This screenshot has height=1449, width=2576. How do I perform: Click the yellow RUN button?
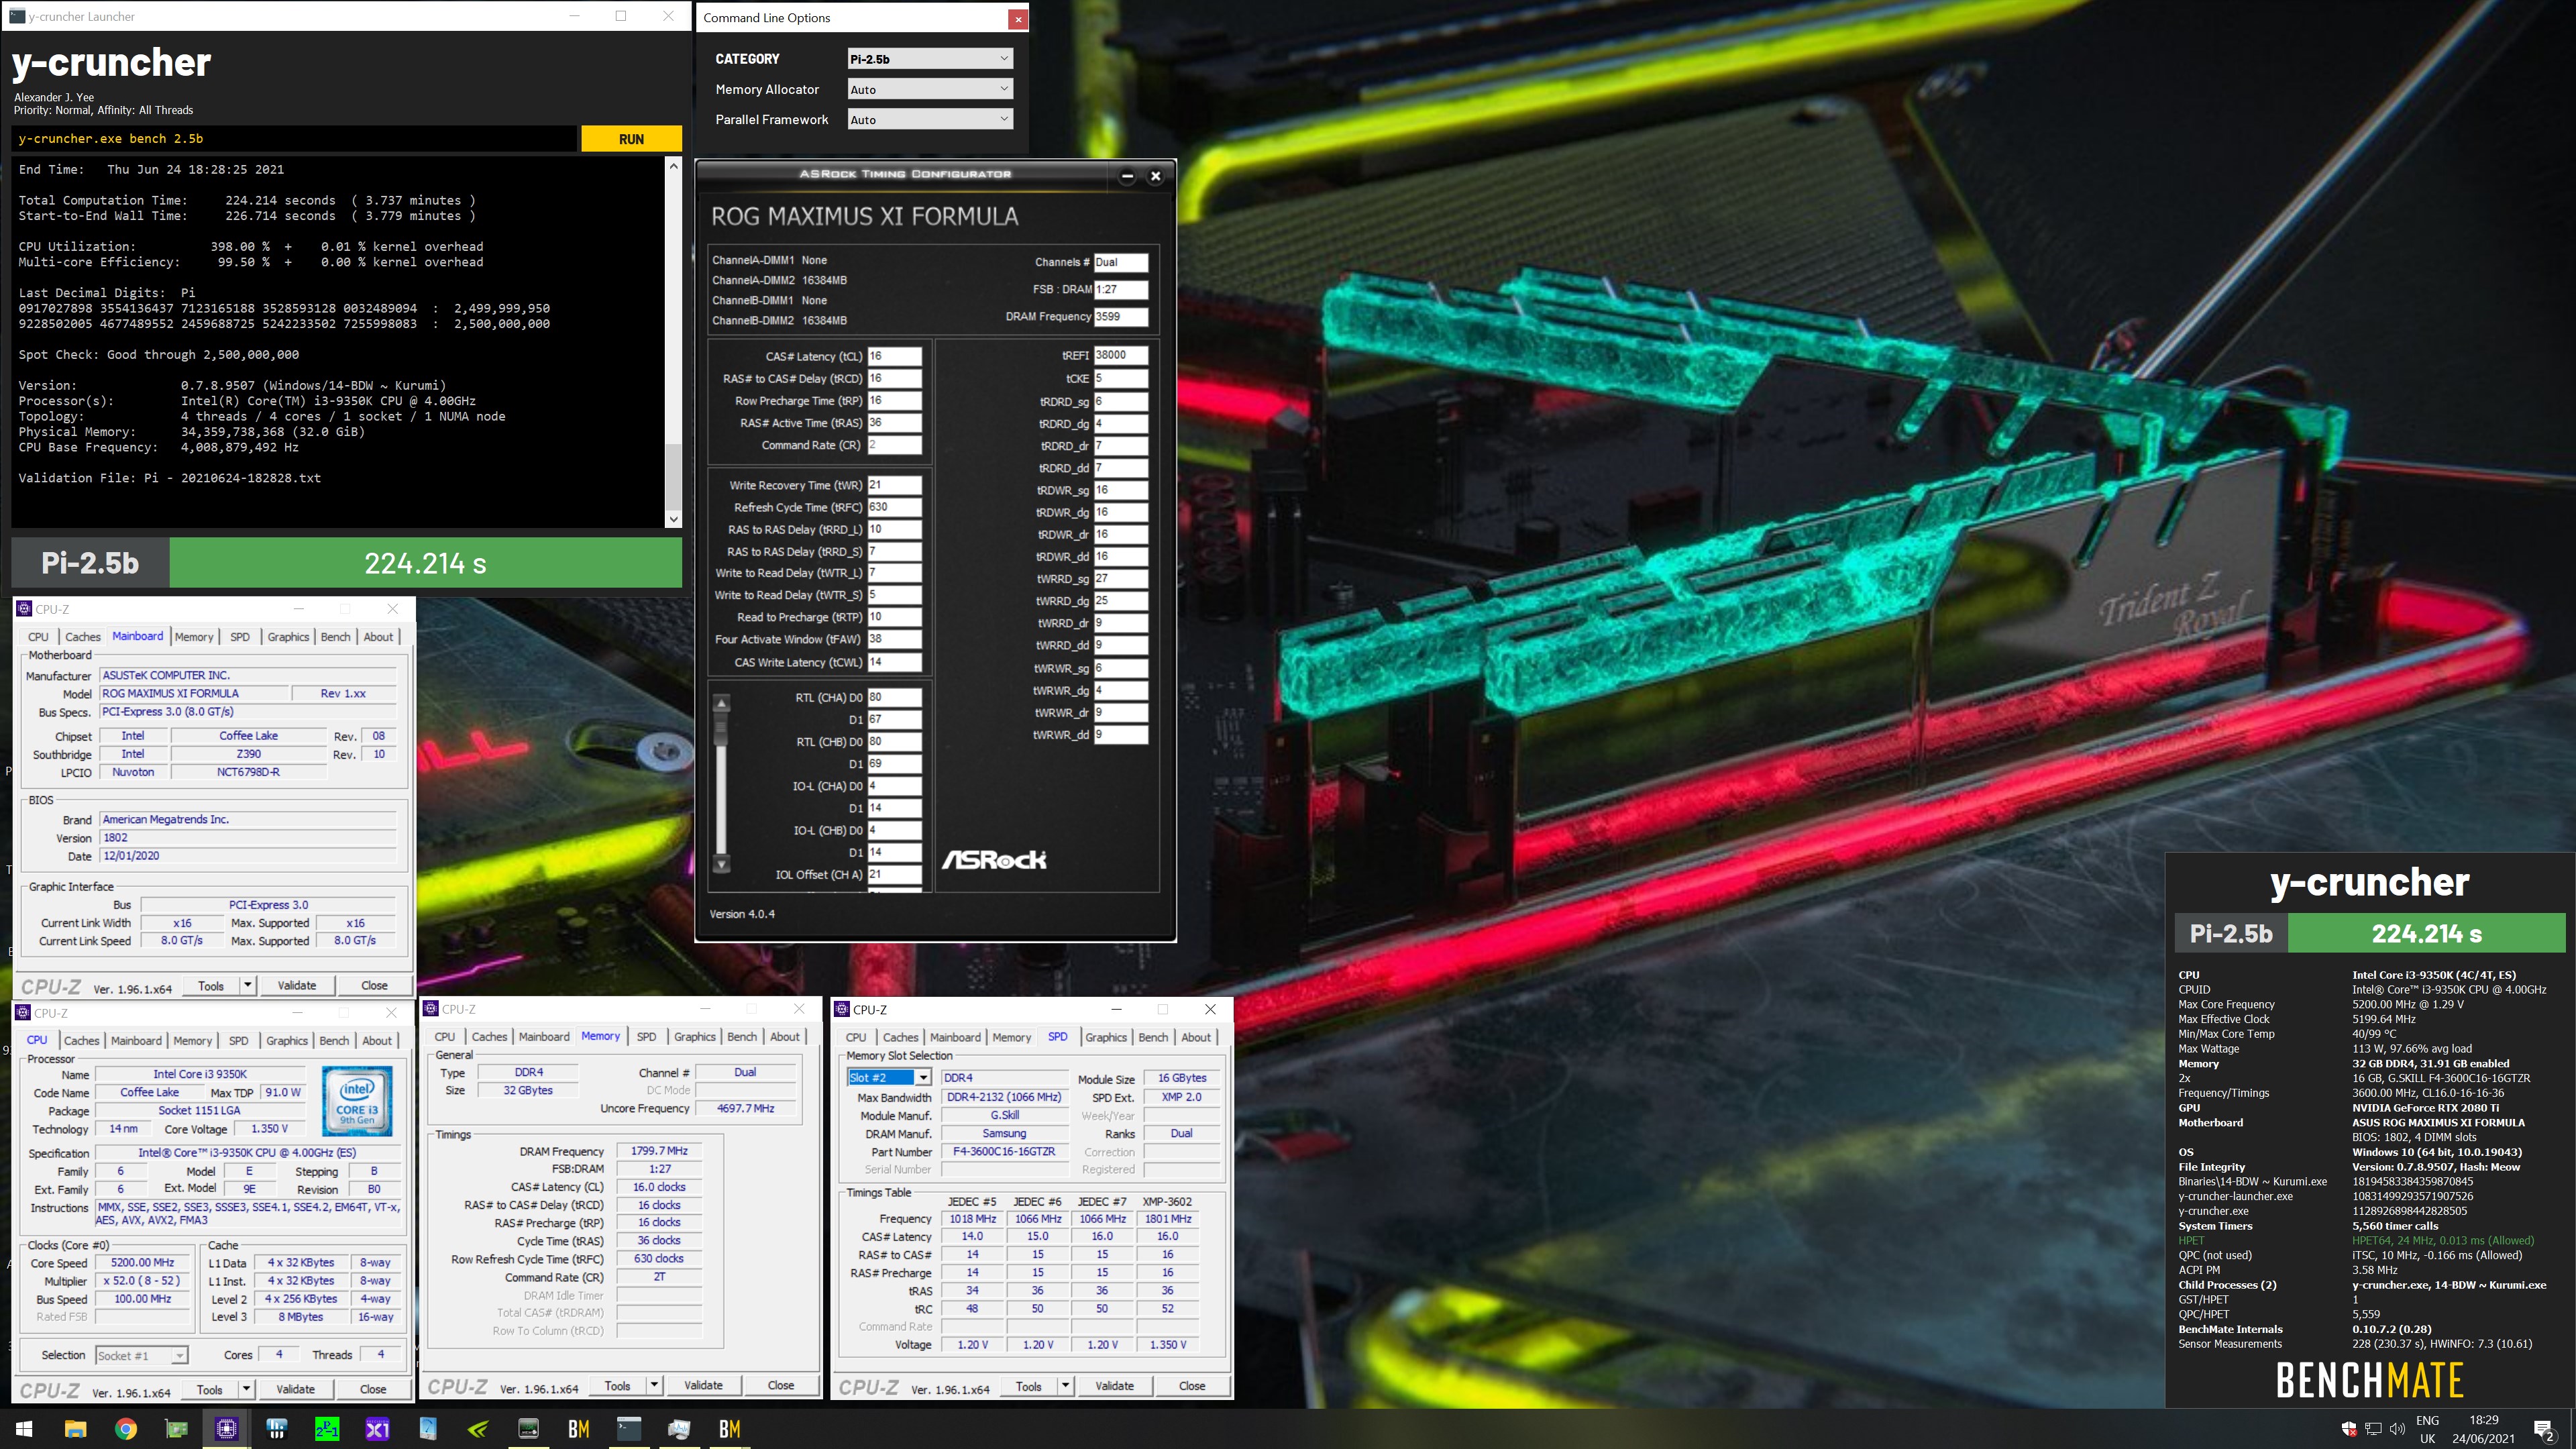631,139
